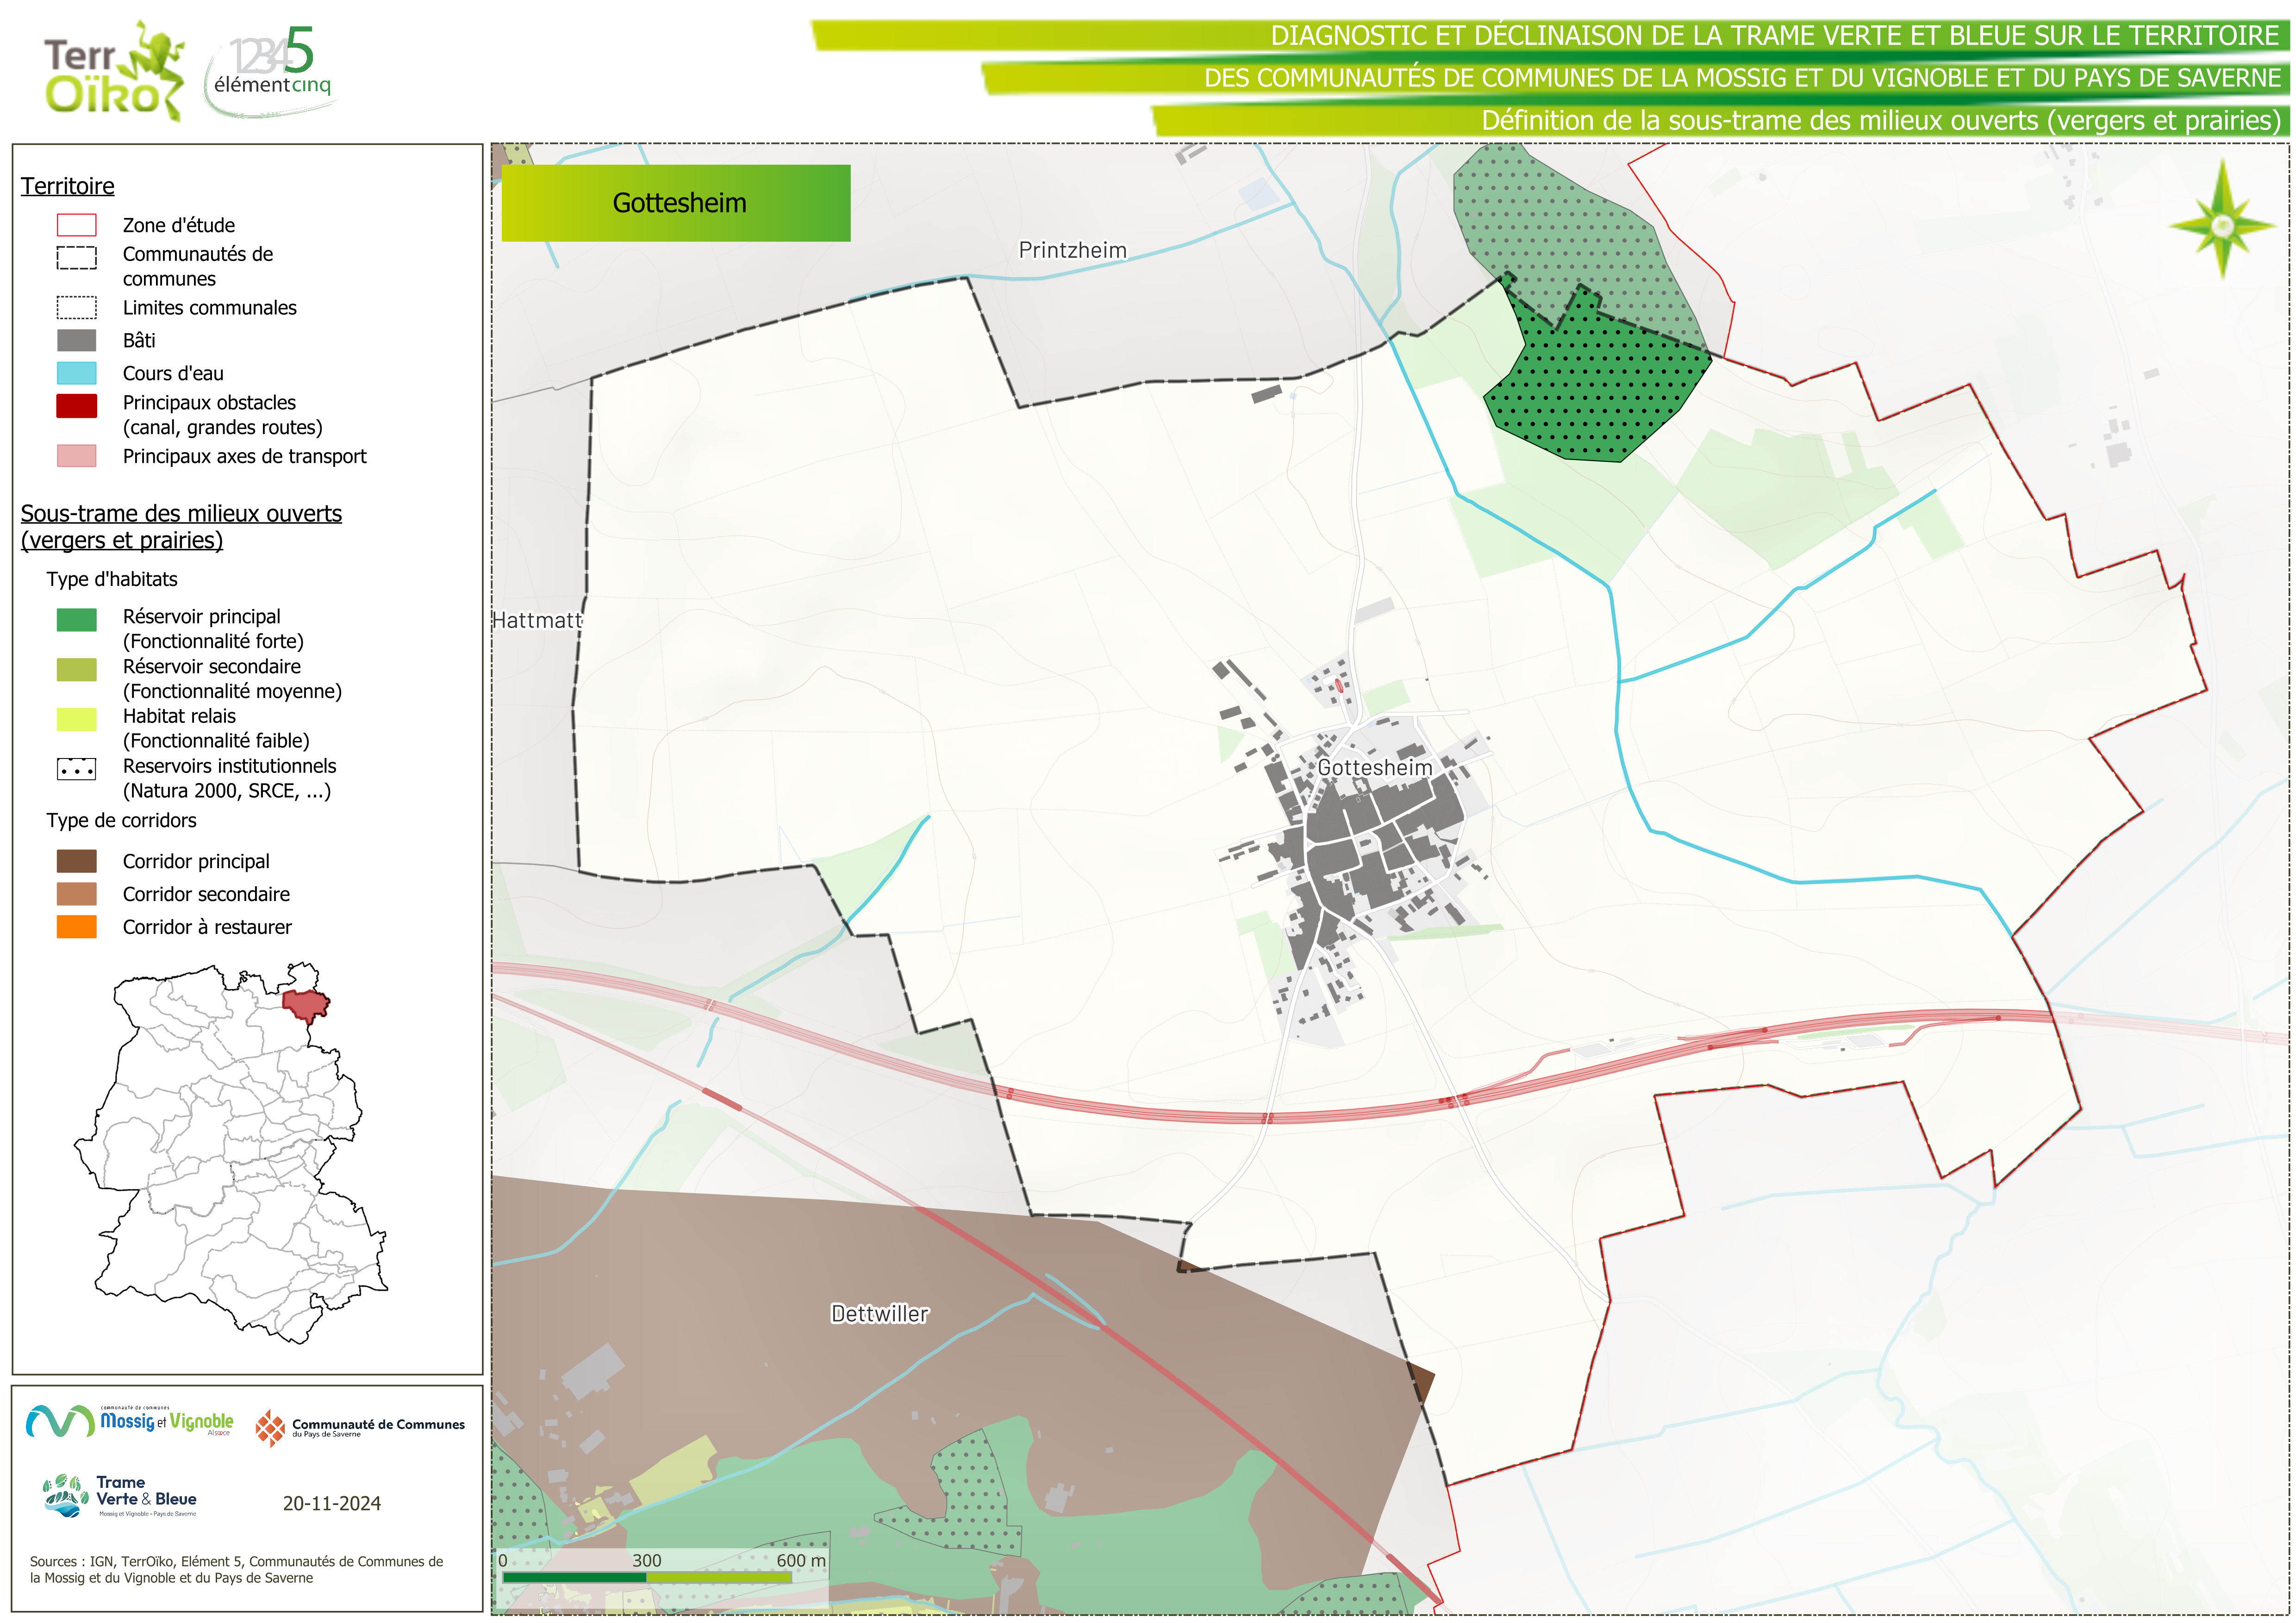The image size is (2296, 1623).
Task: Click the Zone d'étude red outline symbol
Action: [x=77, y=225]
